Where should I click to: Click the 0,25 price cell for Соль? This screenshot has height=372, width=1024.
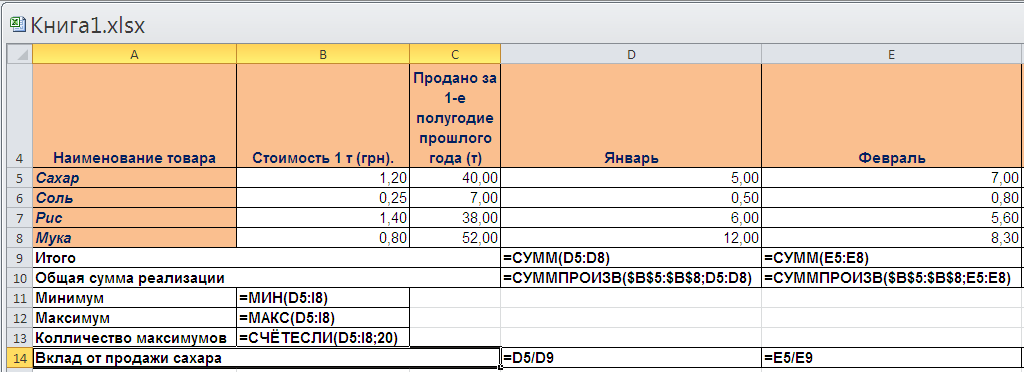pos(323,197)
